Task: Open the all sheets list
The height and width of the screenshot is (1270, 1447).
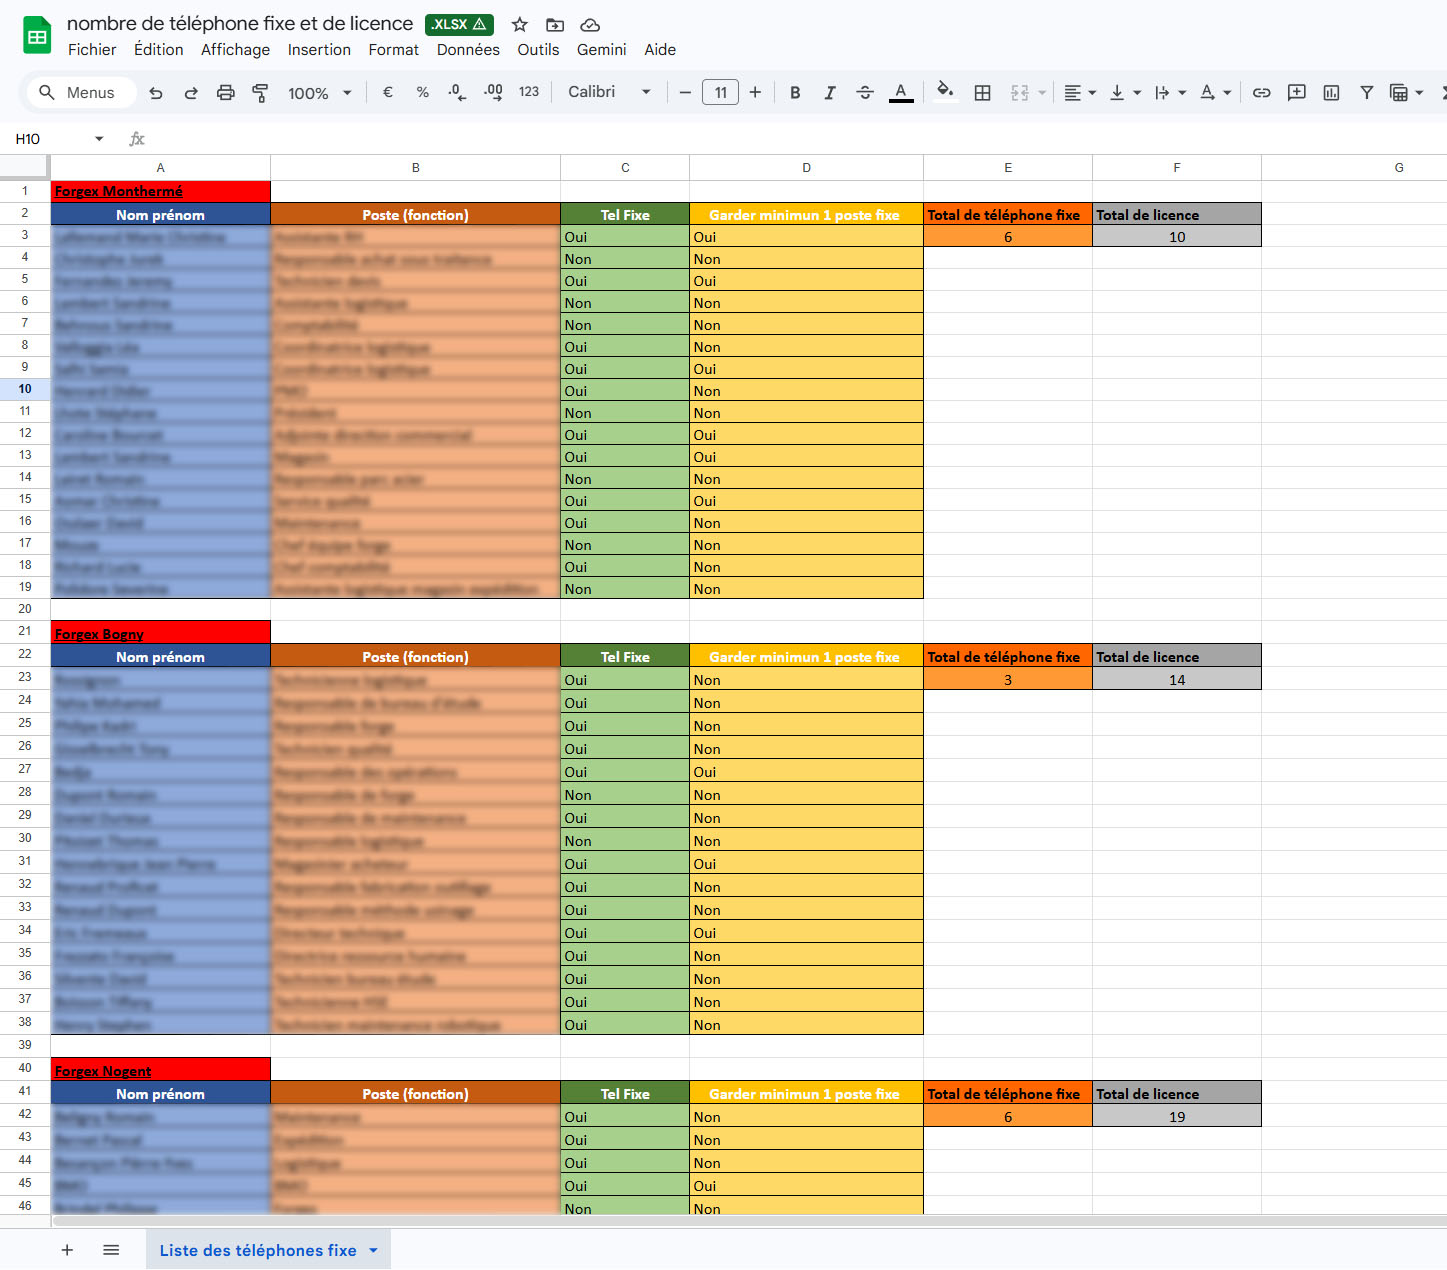Action: 111,1250
